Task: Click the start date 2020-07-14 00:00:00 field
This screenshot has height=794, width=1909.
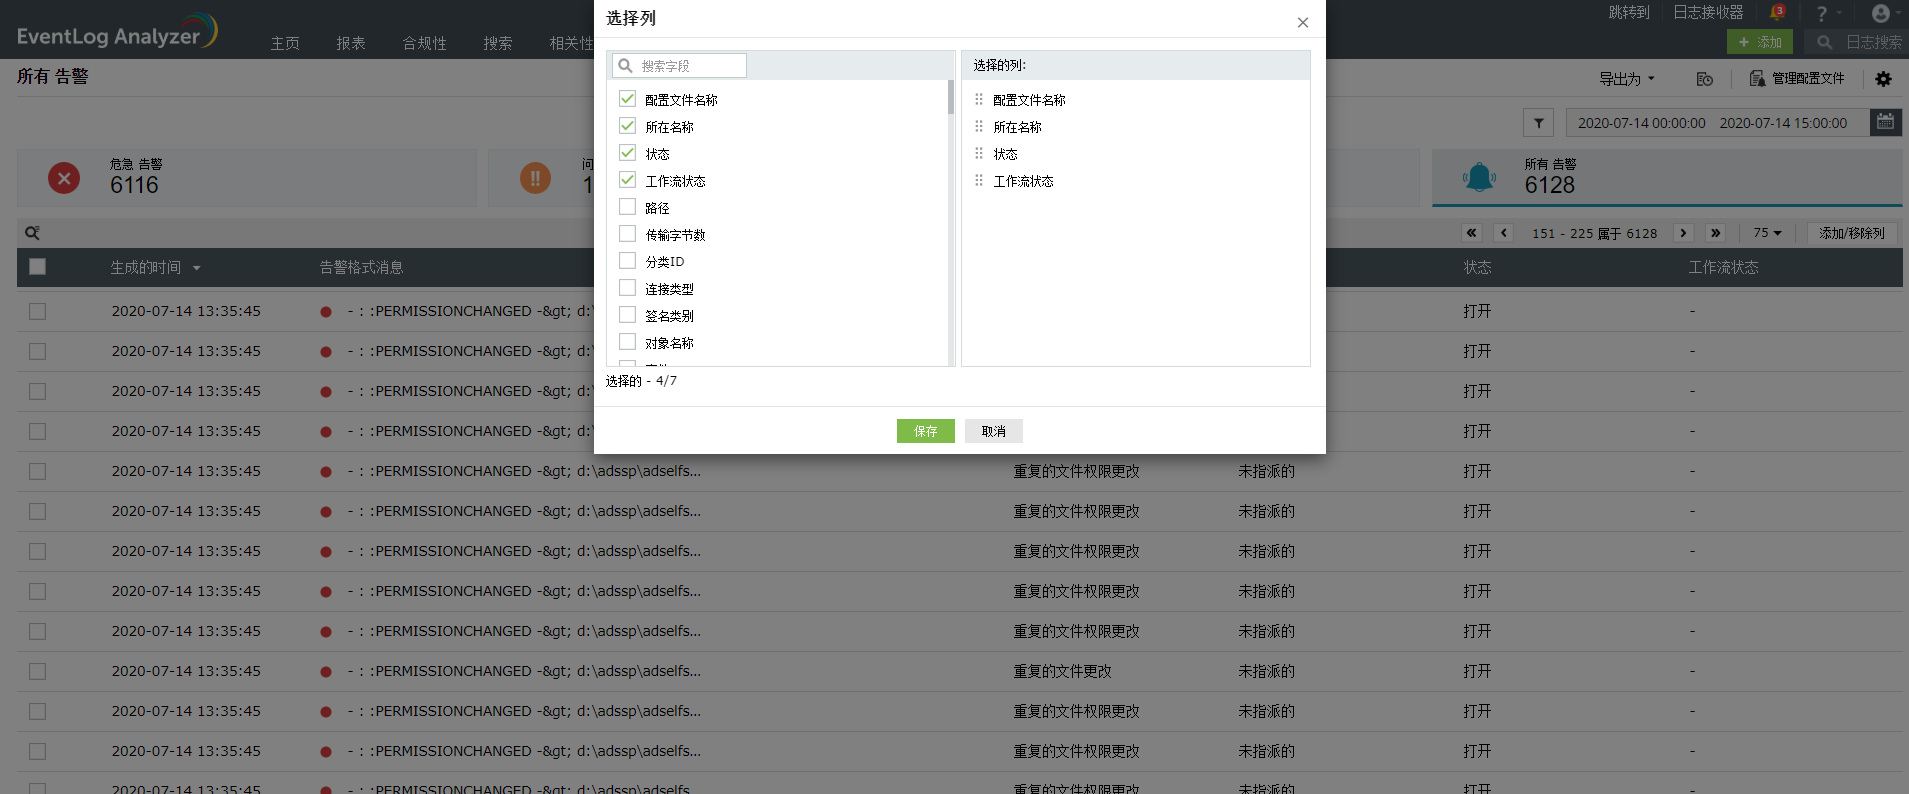Action: [1641, 123]
